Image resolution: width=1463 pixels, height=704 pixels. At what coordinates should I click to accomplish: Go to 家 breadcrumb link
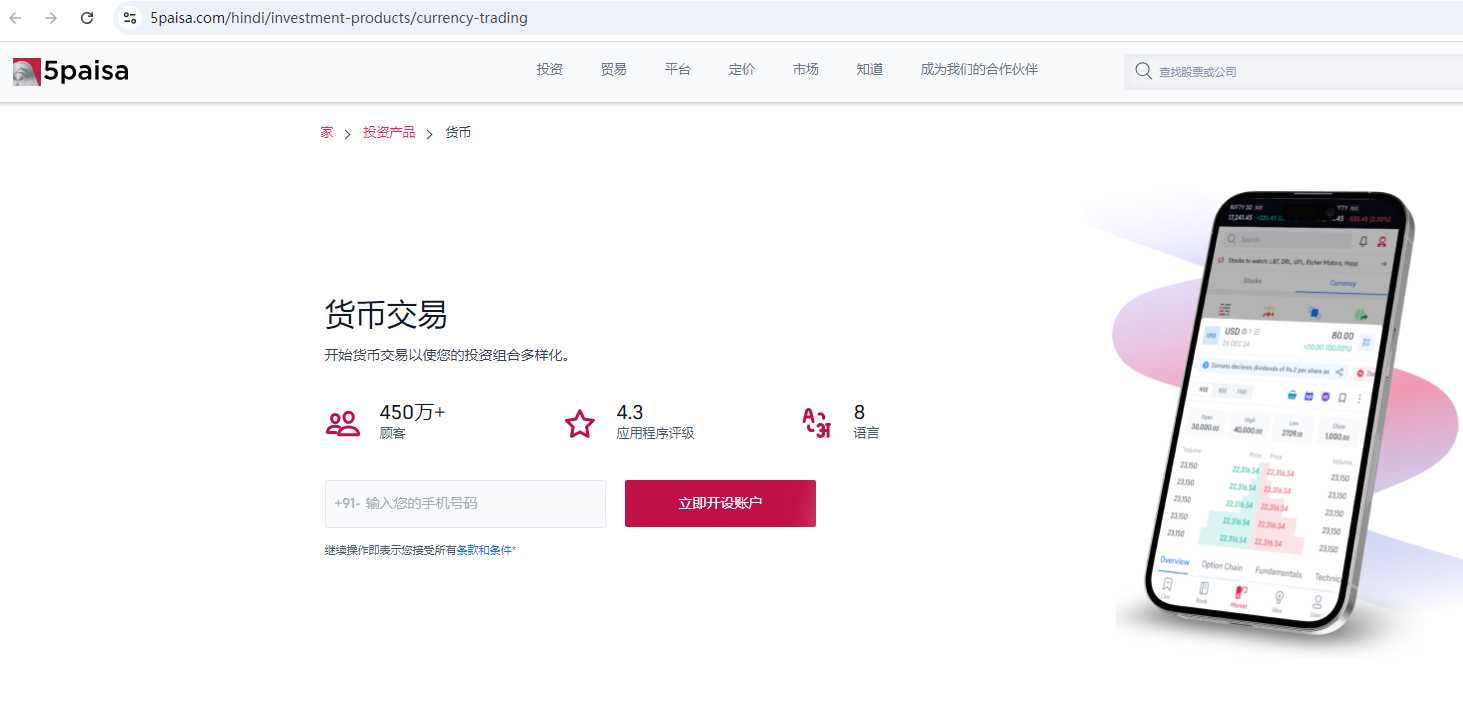tap(327, 132)
